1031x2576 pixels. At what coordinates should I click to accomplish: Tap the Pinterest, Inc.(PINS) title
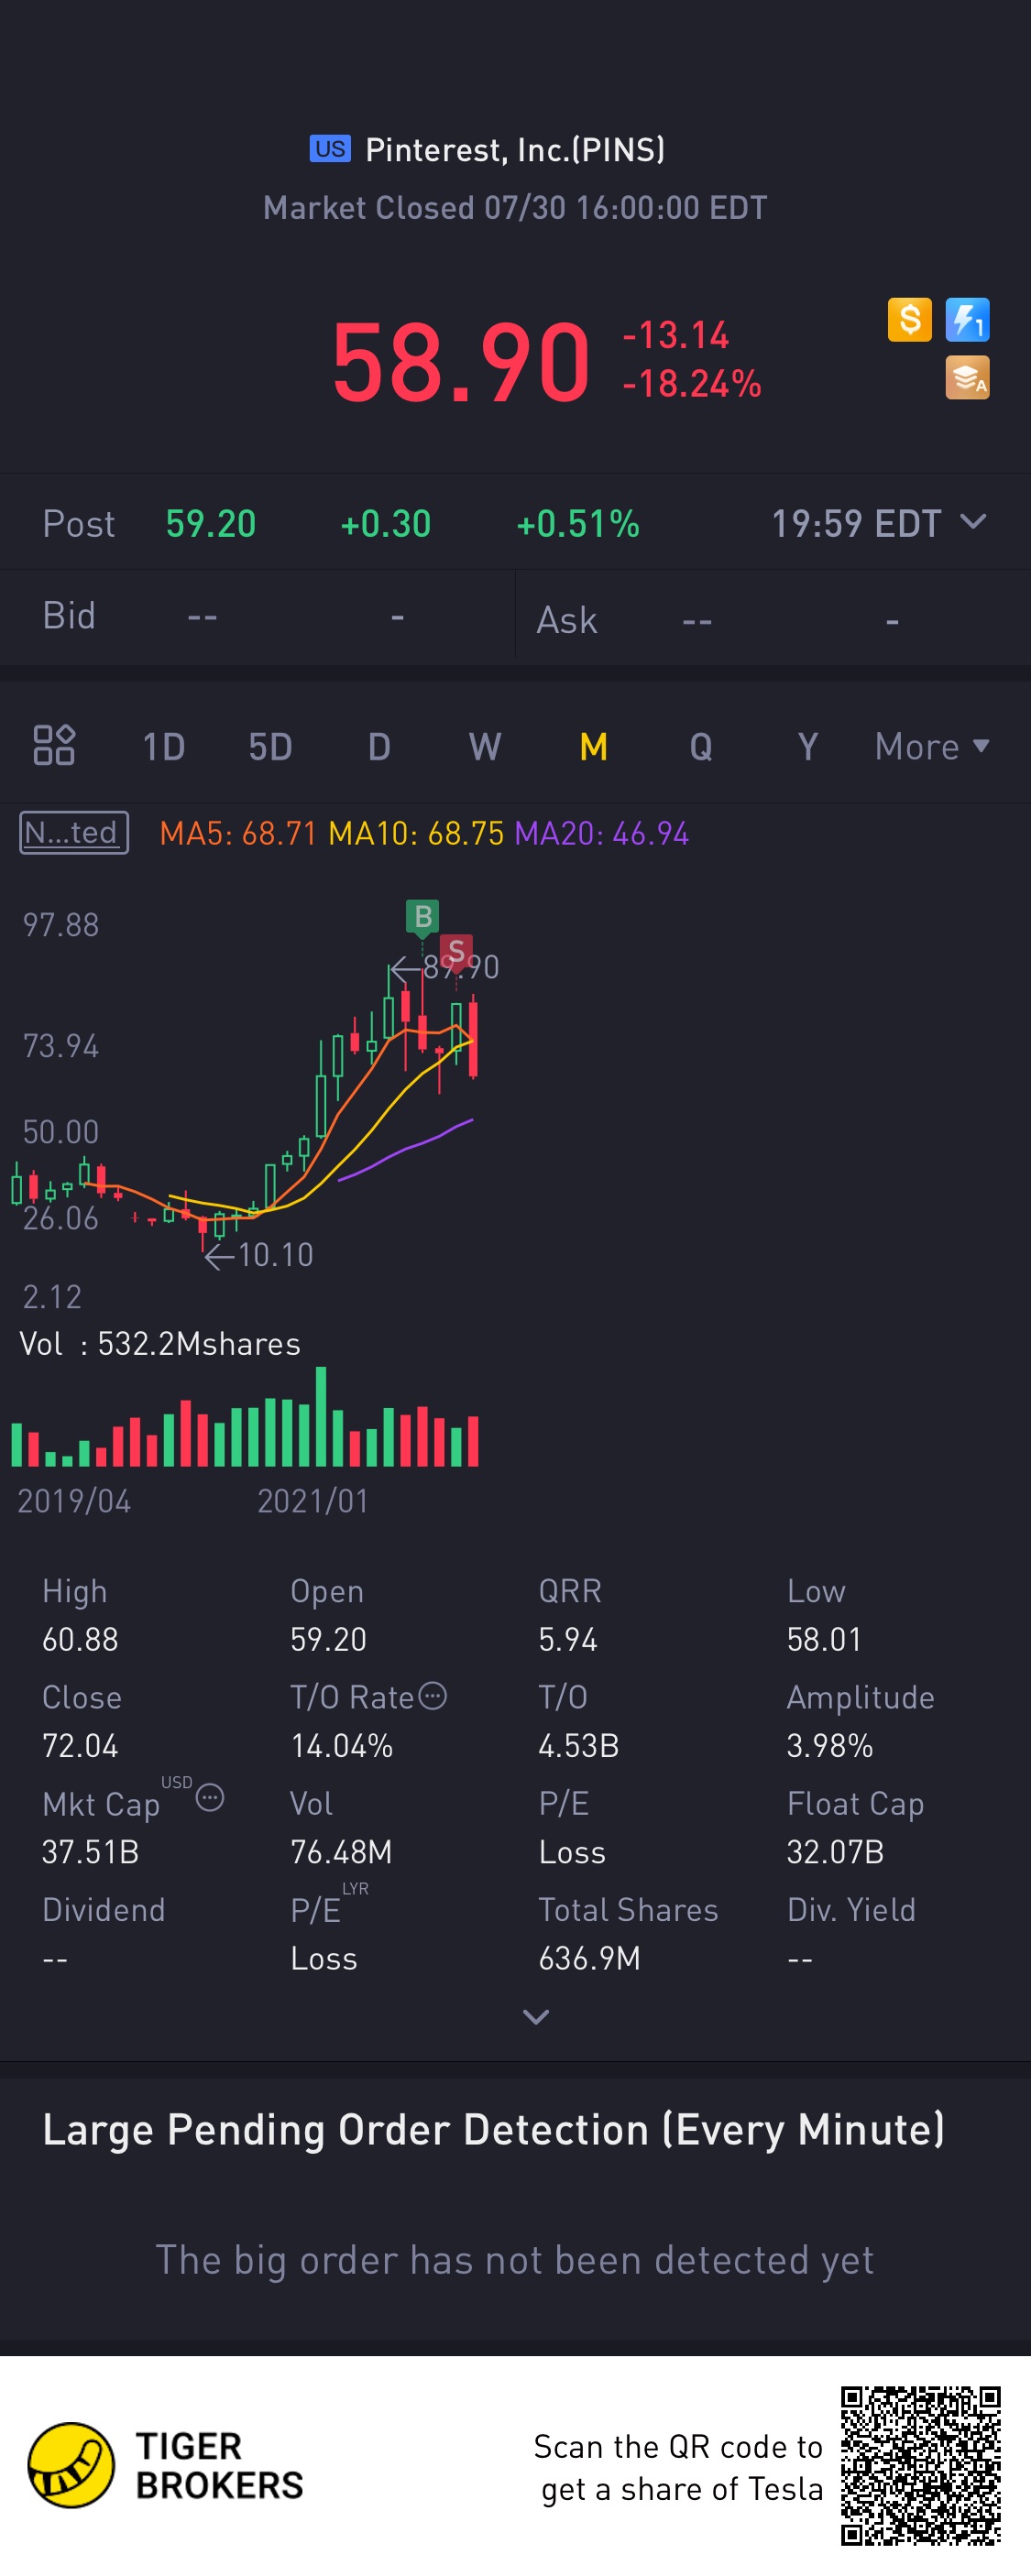tap(515, 149)
